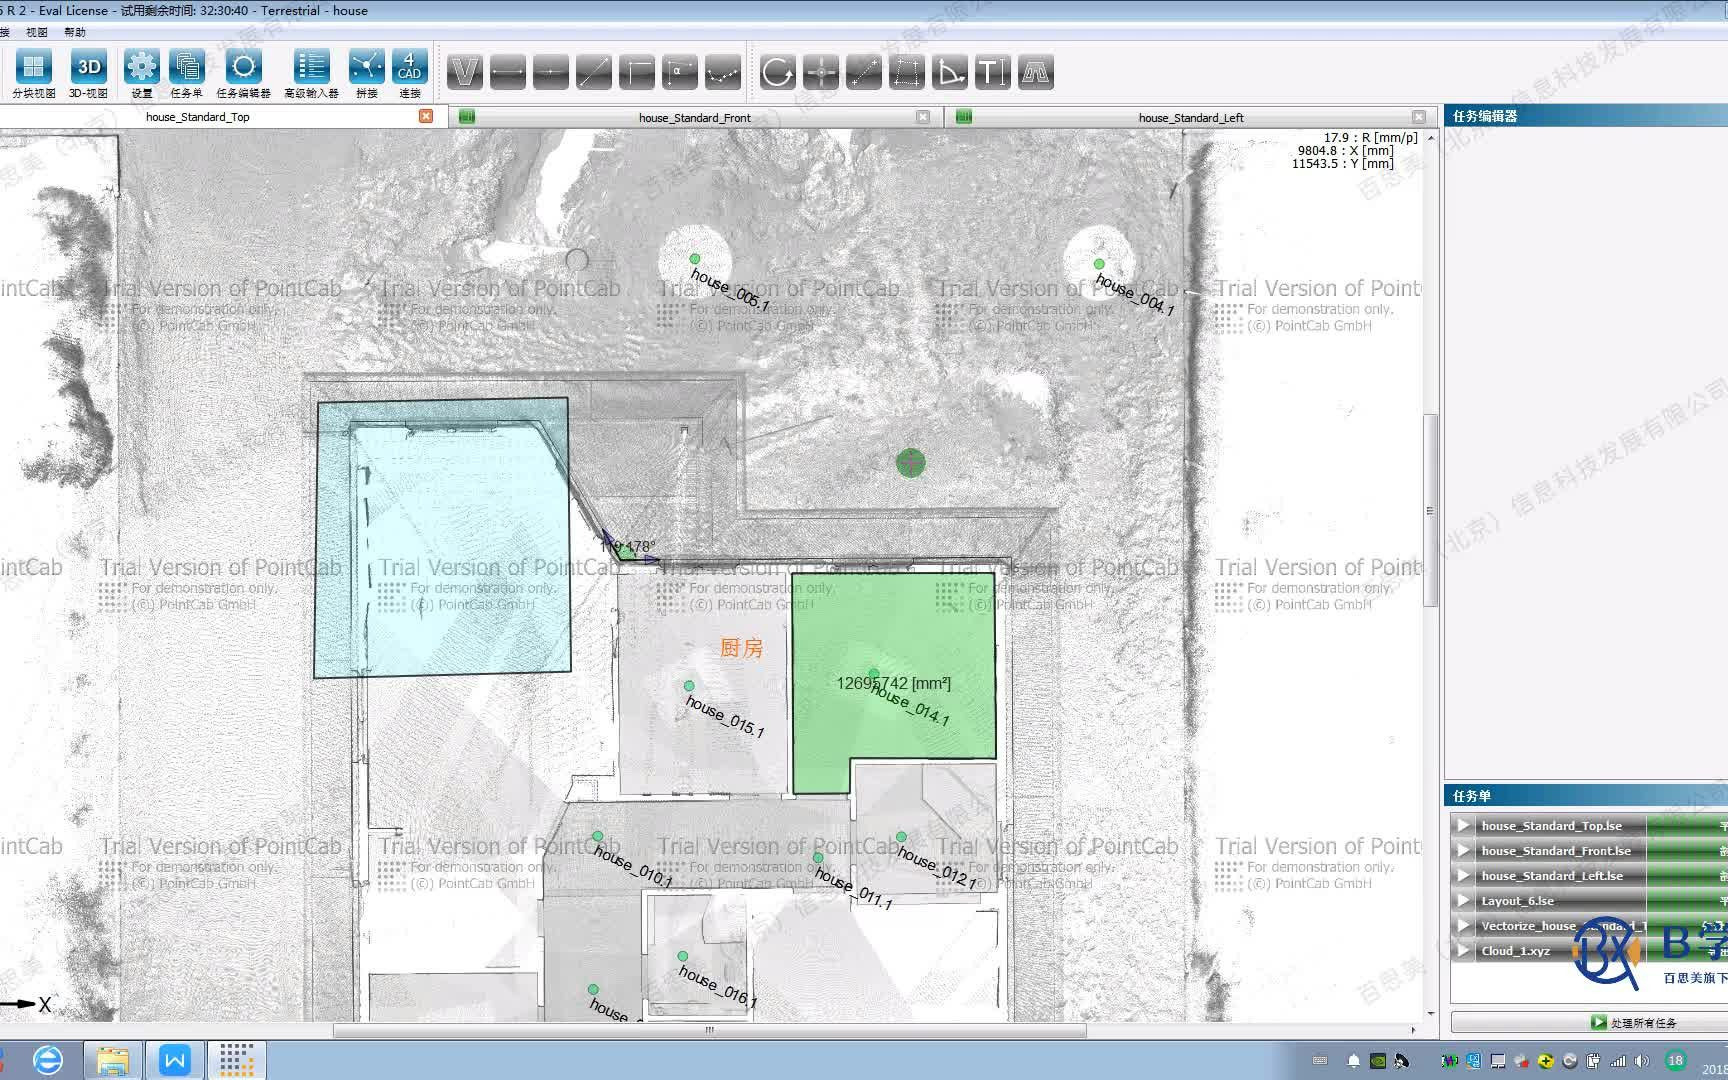This screenshot has height=1080, width=1728.
Task: Click the rotate/refresh circular arrow tool
Action: click(778, 72)
